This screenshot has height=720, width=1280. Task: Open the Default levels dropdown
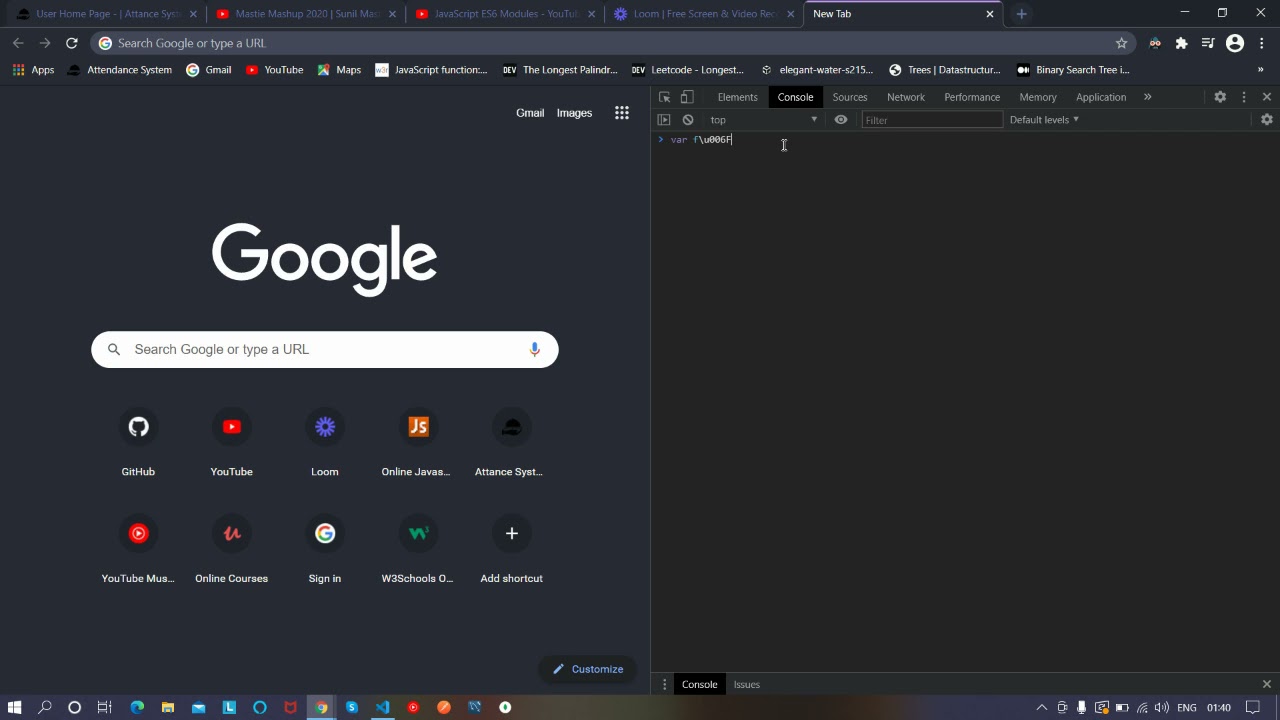(1044, 120)
